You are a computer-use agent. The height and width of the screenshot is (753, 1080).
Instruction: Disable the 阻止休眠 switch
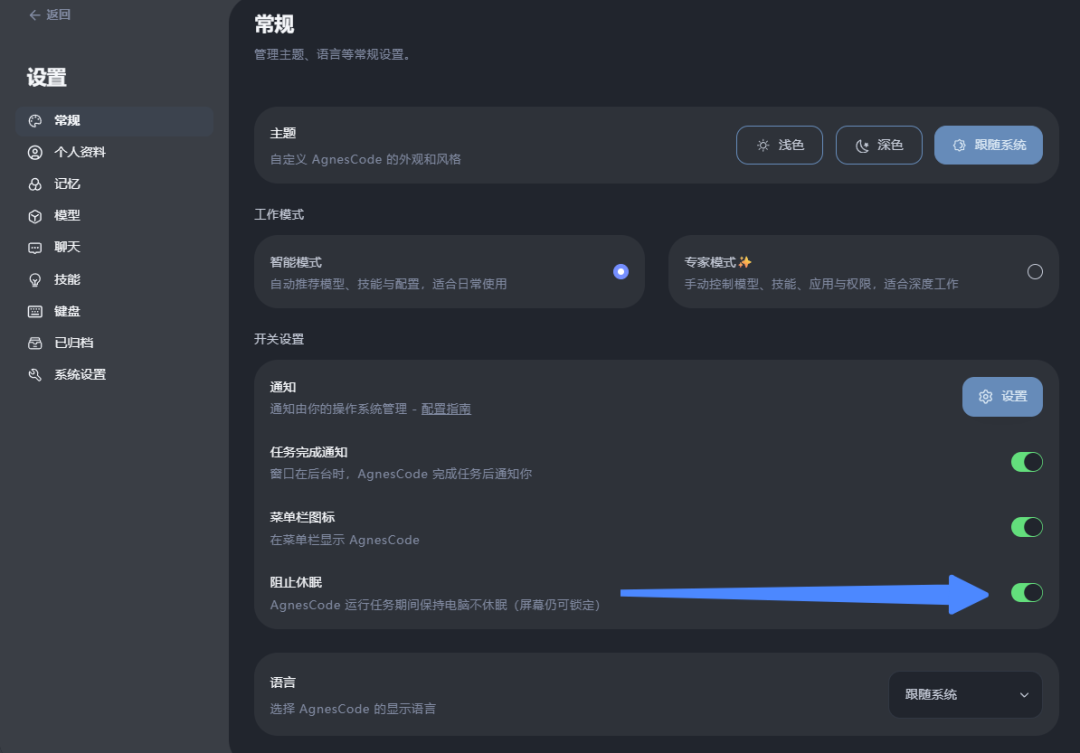tap(1026, 592)
